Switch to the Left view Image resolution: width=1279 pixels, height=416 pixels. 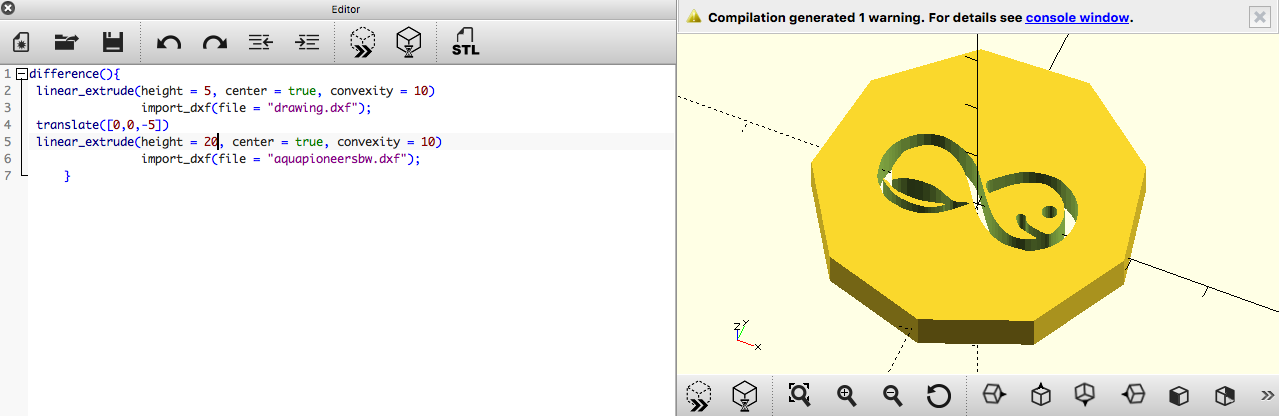(1132, 395)
